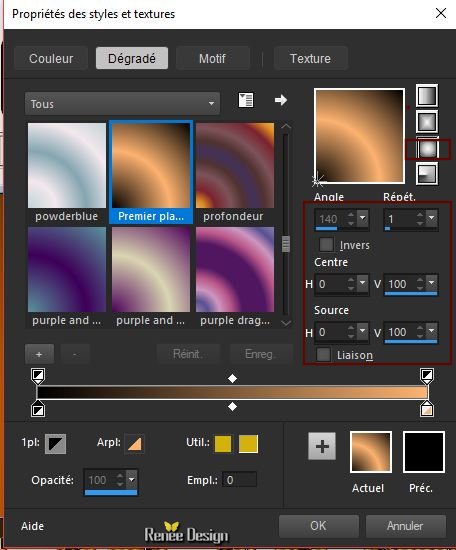Switch to the Couleur tab
The image size is (456, 550).
click(51, 58)
